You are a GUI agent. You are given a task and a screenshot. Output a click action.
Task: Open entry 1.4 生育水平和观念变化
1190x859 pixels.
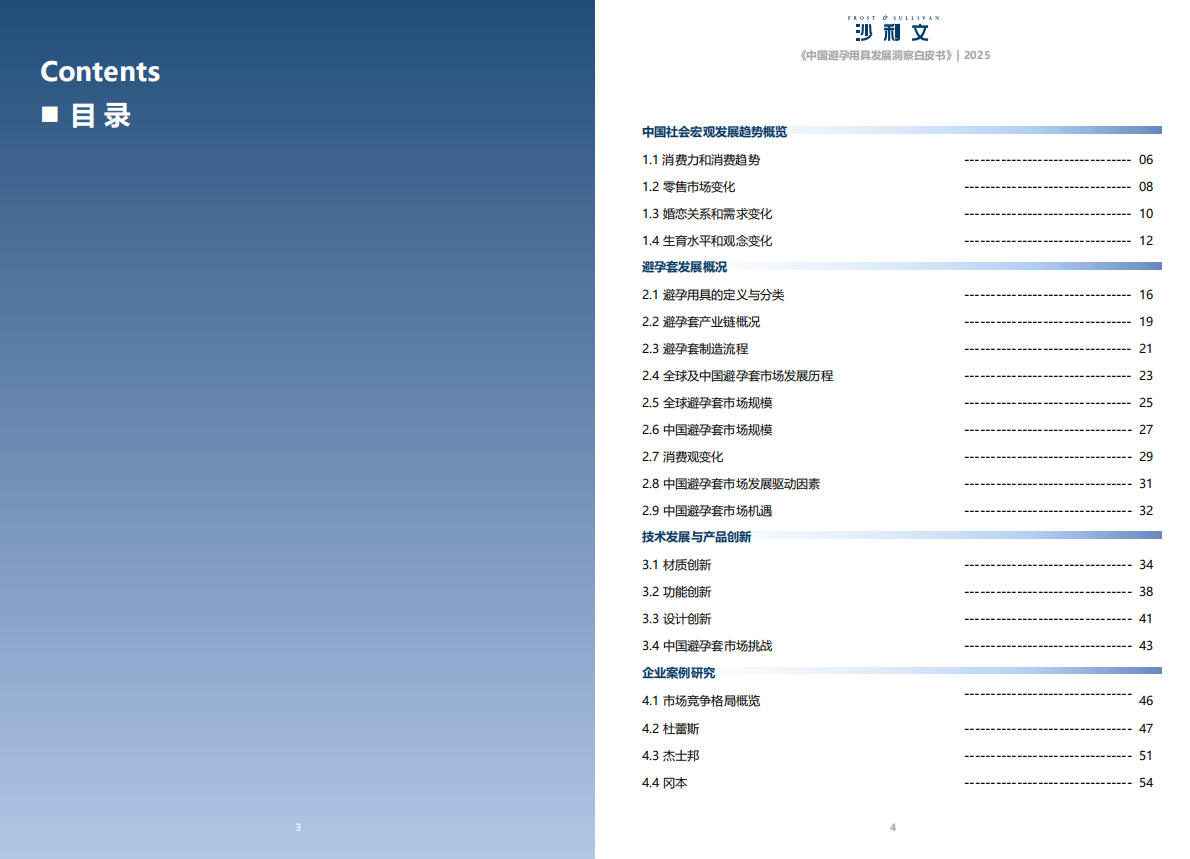tap(710, 240)
